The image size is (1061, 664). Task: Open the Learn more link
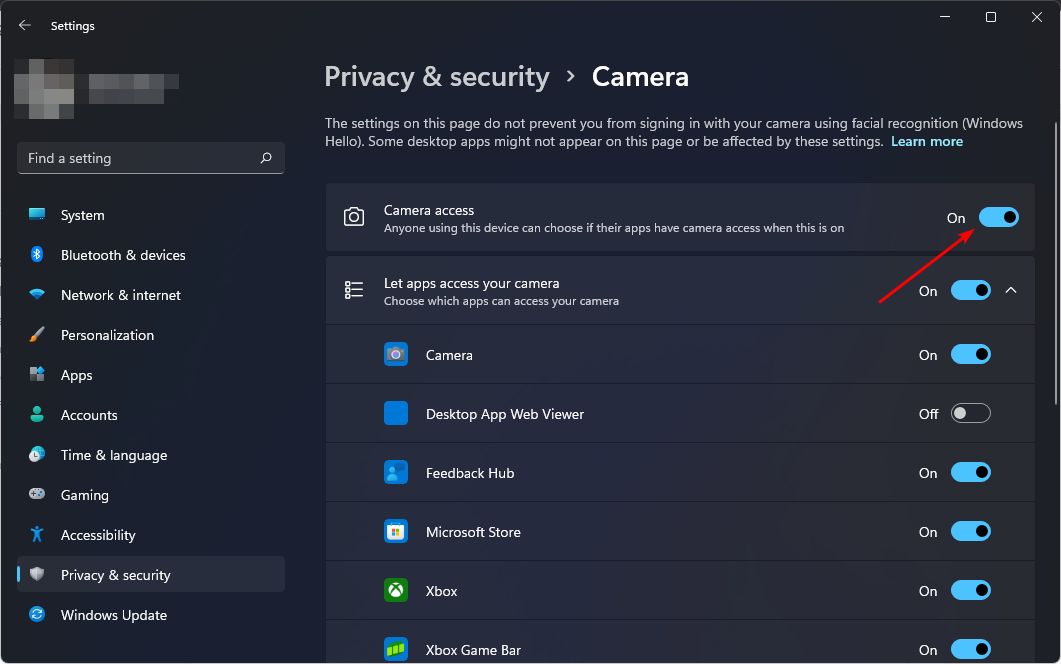click(927, 142)
